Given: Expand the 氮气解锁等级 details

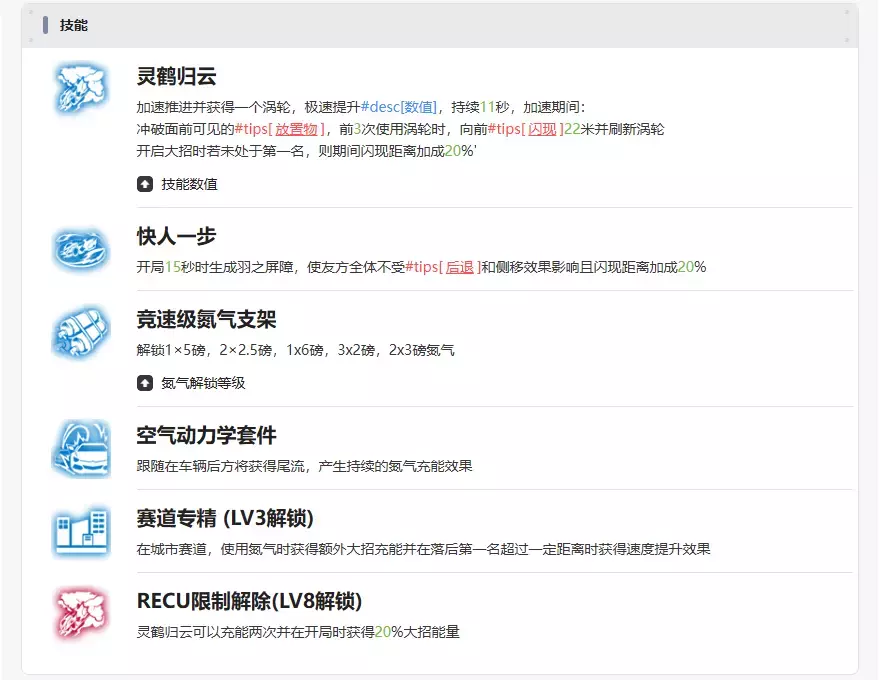Looking at the screenshot, I should pos(191,383).
